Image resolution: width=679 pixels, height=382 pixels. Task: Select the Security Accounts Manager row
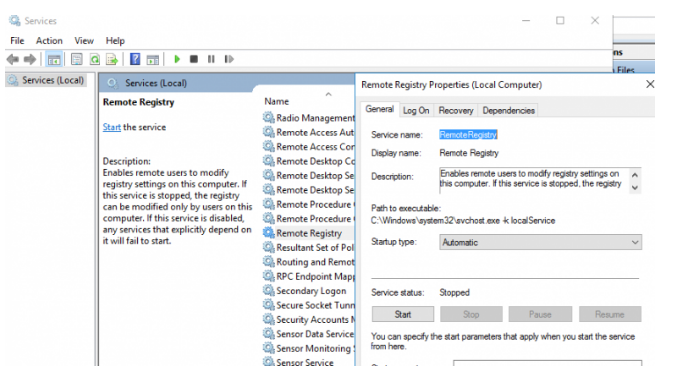point(309,319)
